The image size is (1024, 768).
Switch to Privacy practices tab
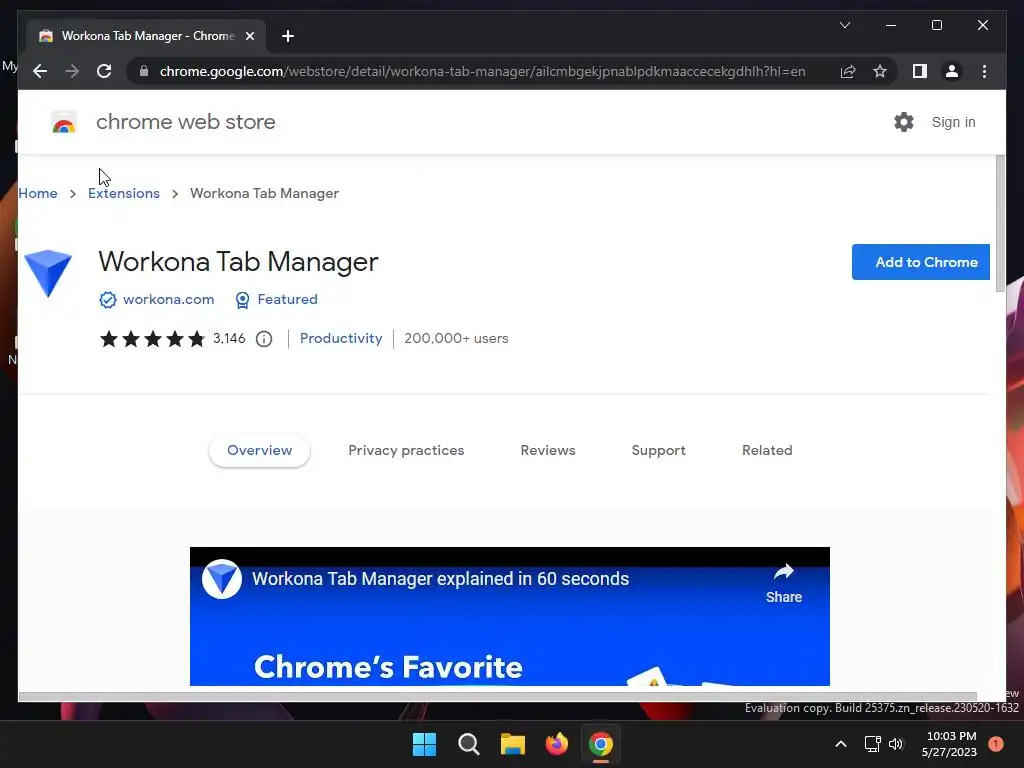coord(406,451)
